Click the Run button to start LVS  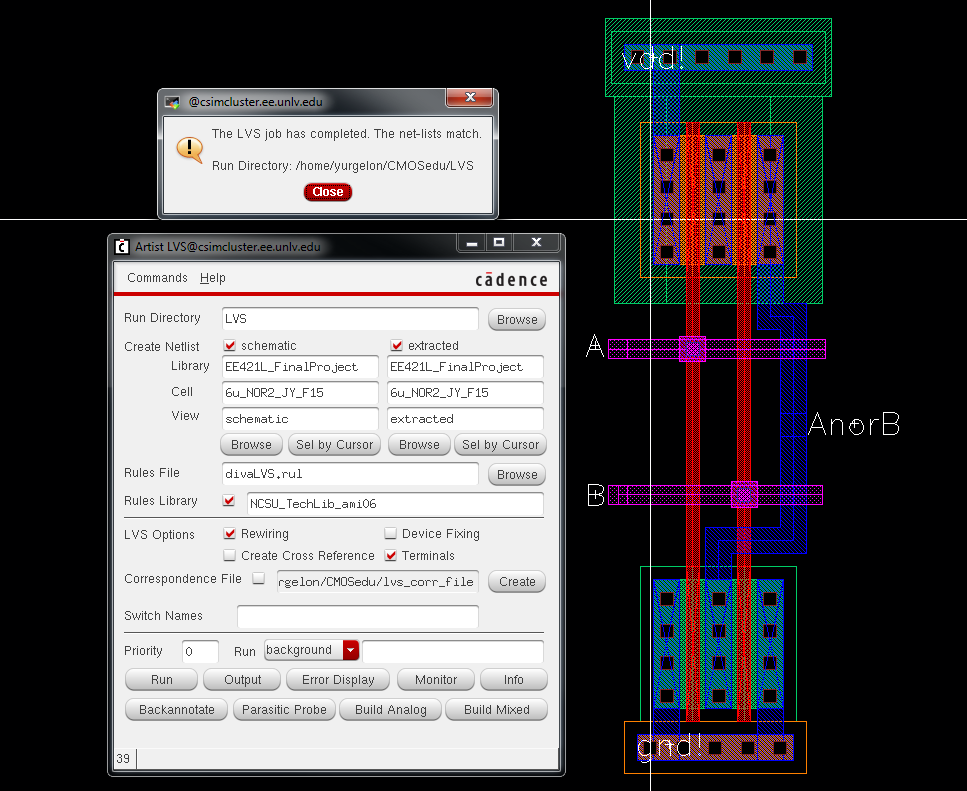(x=161, y=680)
